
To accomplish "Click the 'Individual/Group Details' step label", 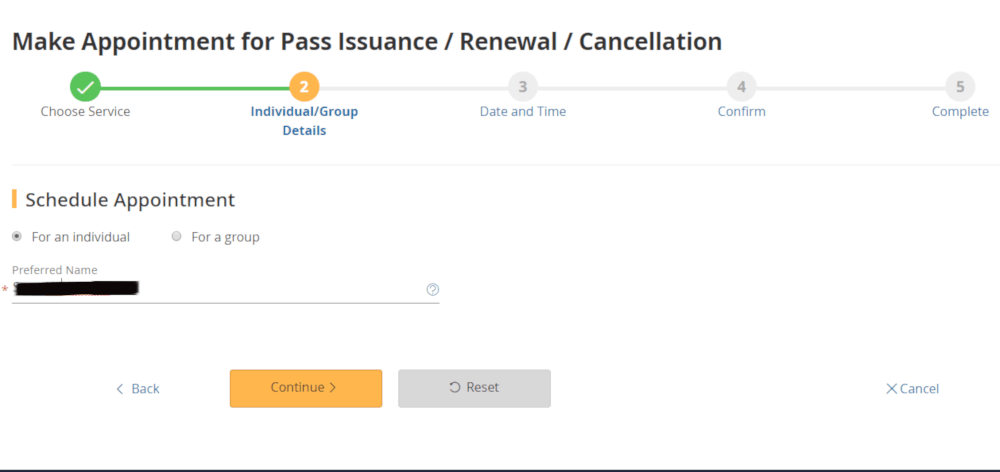I will point(304,121).
